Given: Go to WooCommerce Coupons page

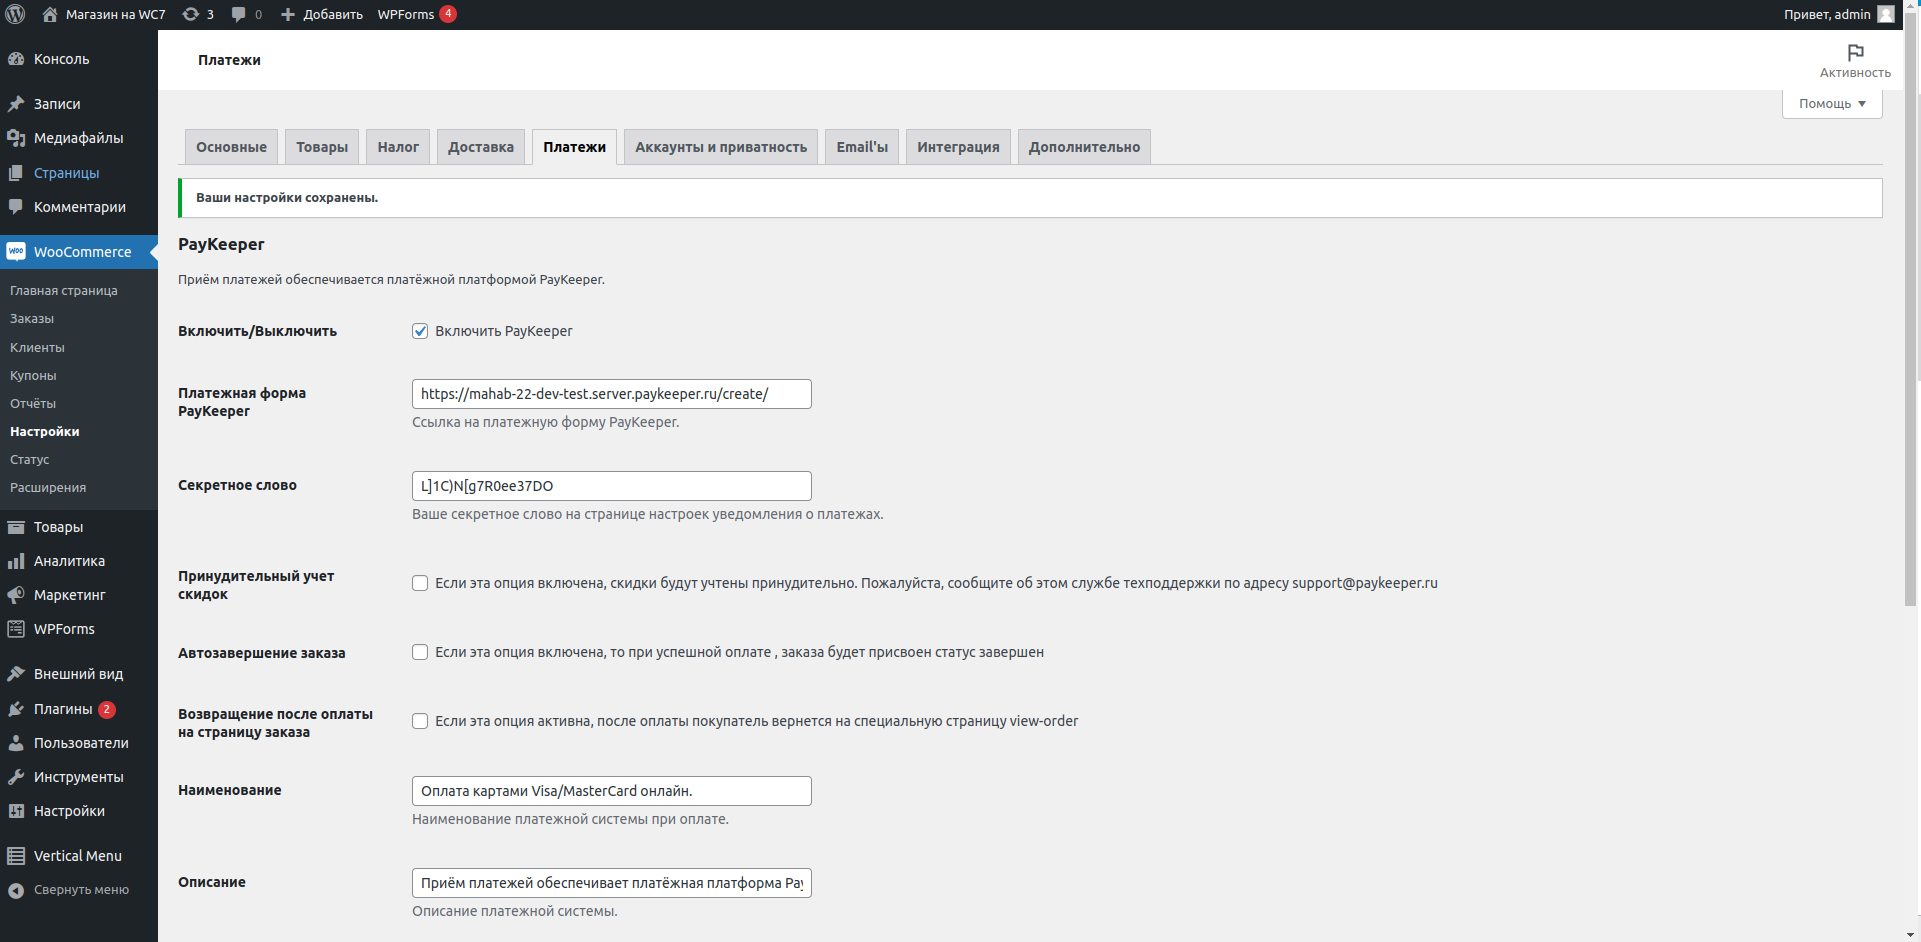Looking at the screenshot, I should (33, 376).
